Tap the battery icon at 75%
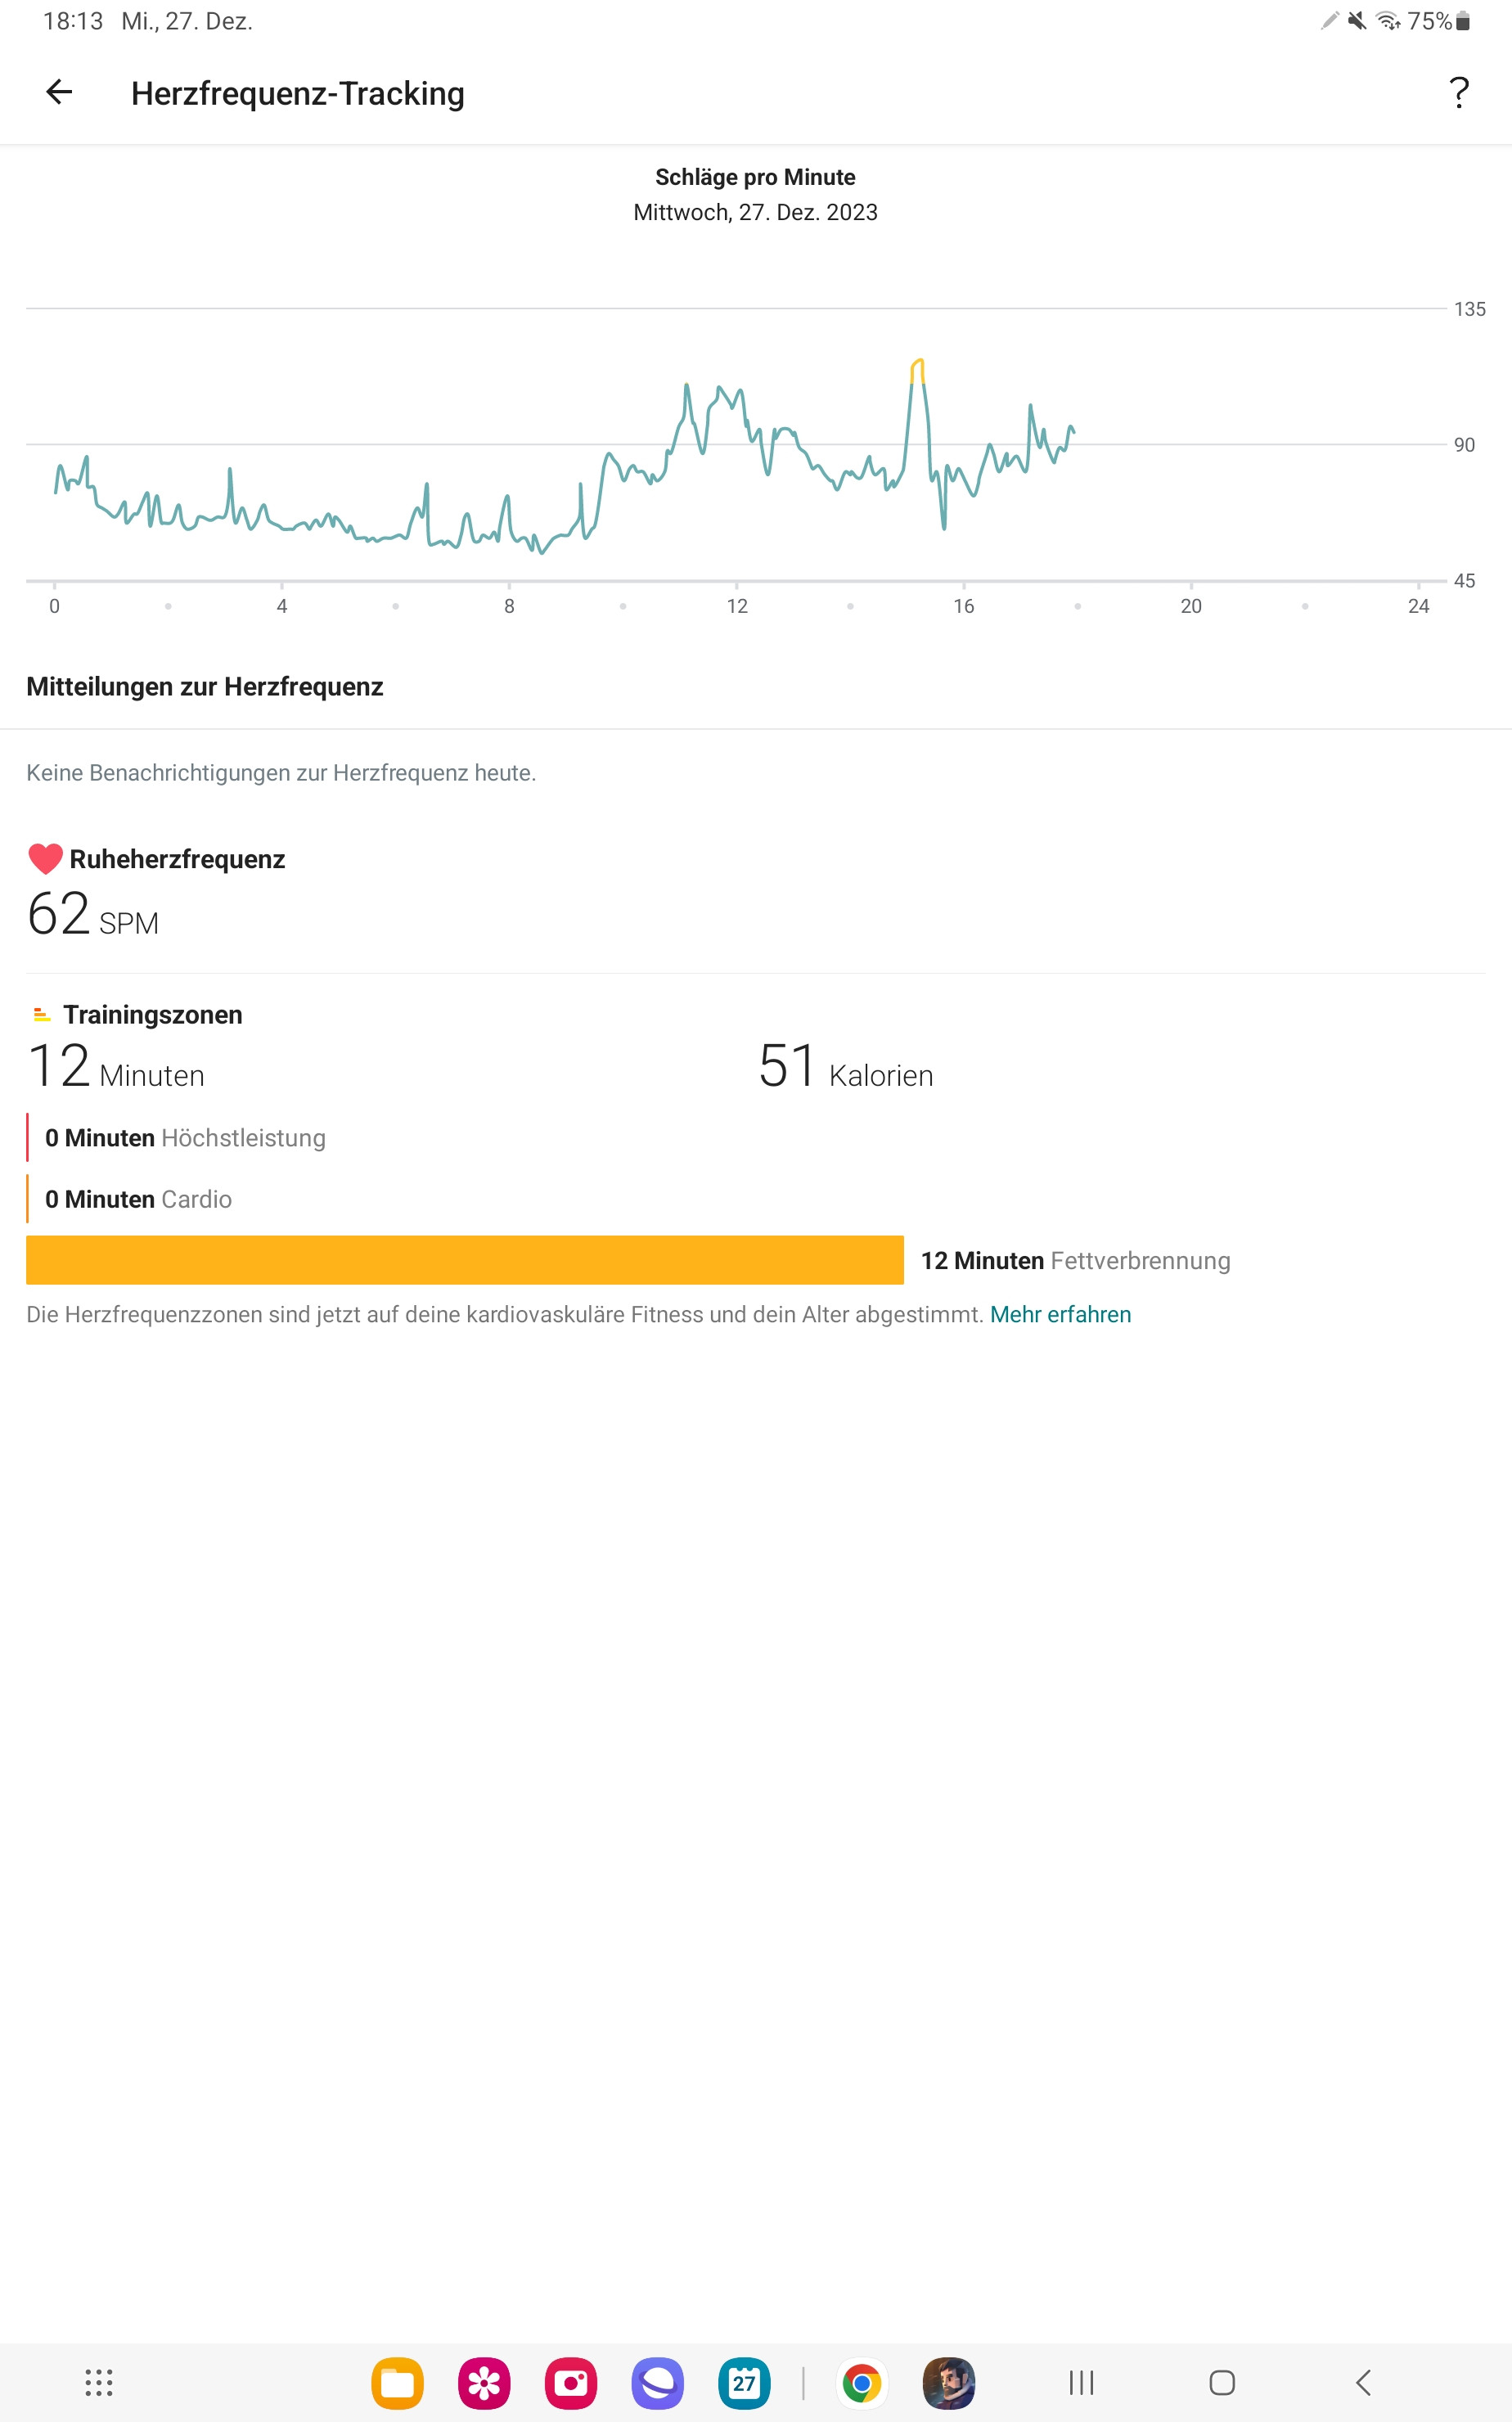The image size is (1512, 2422). click(x=1462, y=21)
